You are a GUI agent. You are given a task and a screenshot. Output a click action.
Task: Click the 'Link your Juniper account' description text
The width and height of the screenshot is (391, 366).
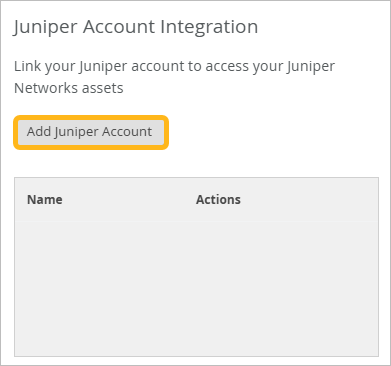click(x=174, y=77)
